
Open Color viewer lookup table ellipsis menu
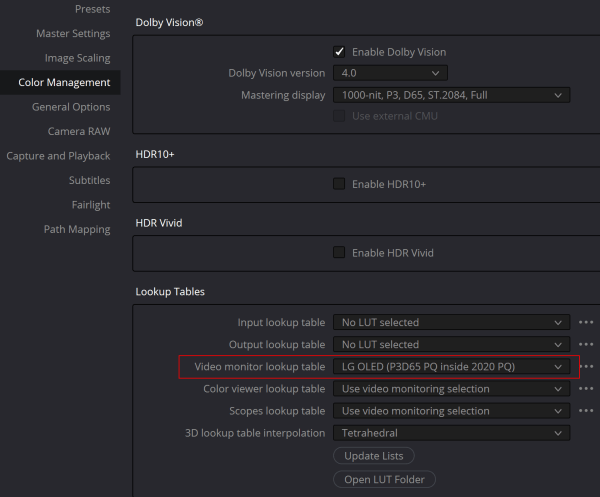tap(586, 389)
